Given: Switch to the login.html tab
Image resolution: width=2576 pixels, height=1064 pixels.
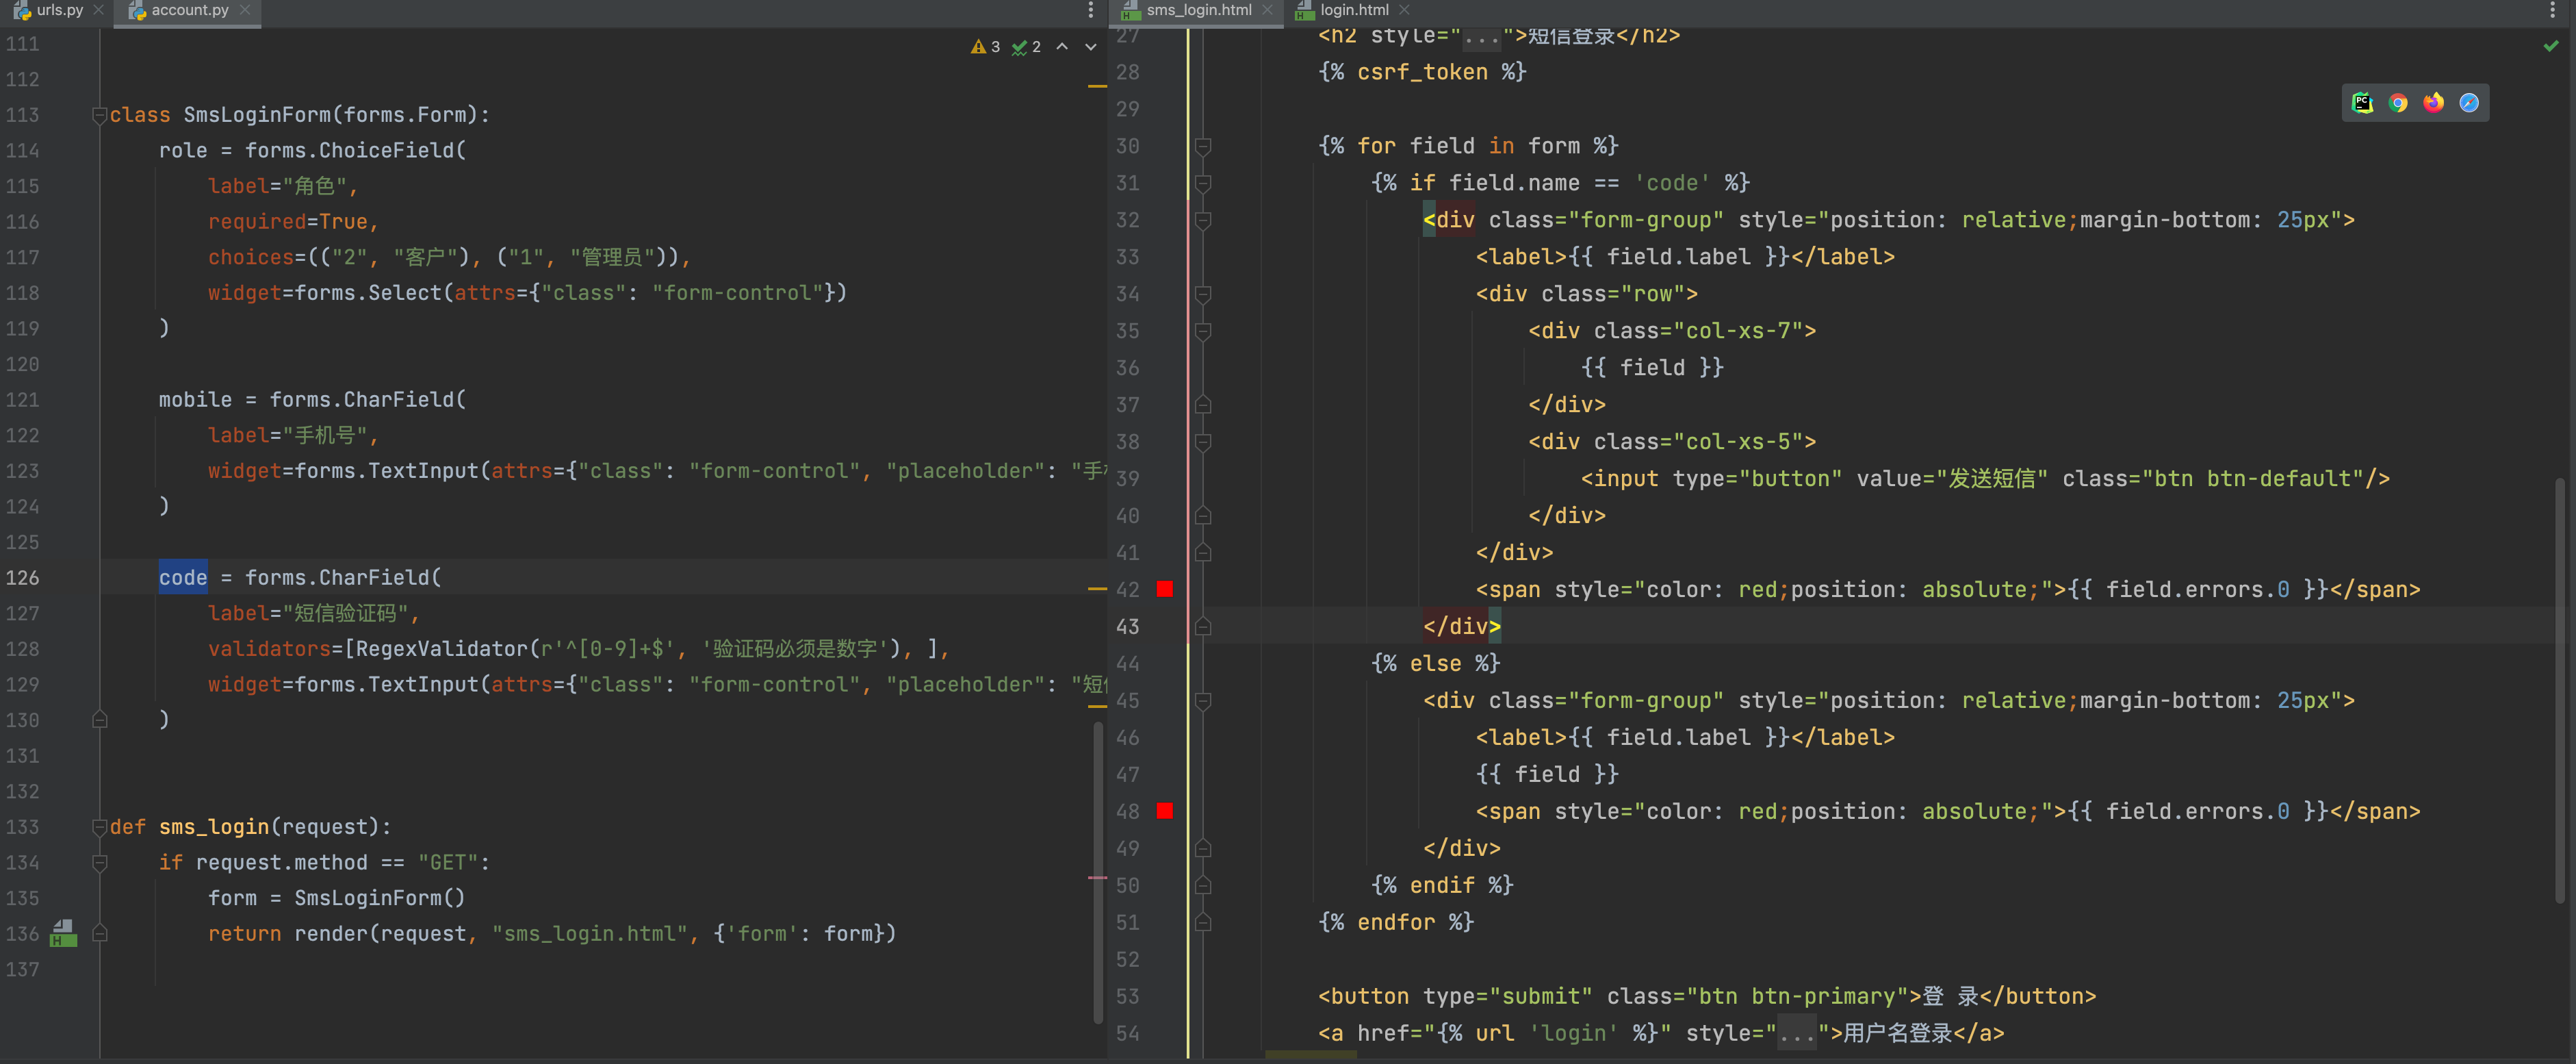Looking at the screenshot, I should tap(1353, 10).
